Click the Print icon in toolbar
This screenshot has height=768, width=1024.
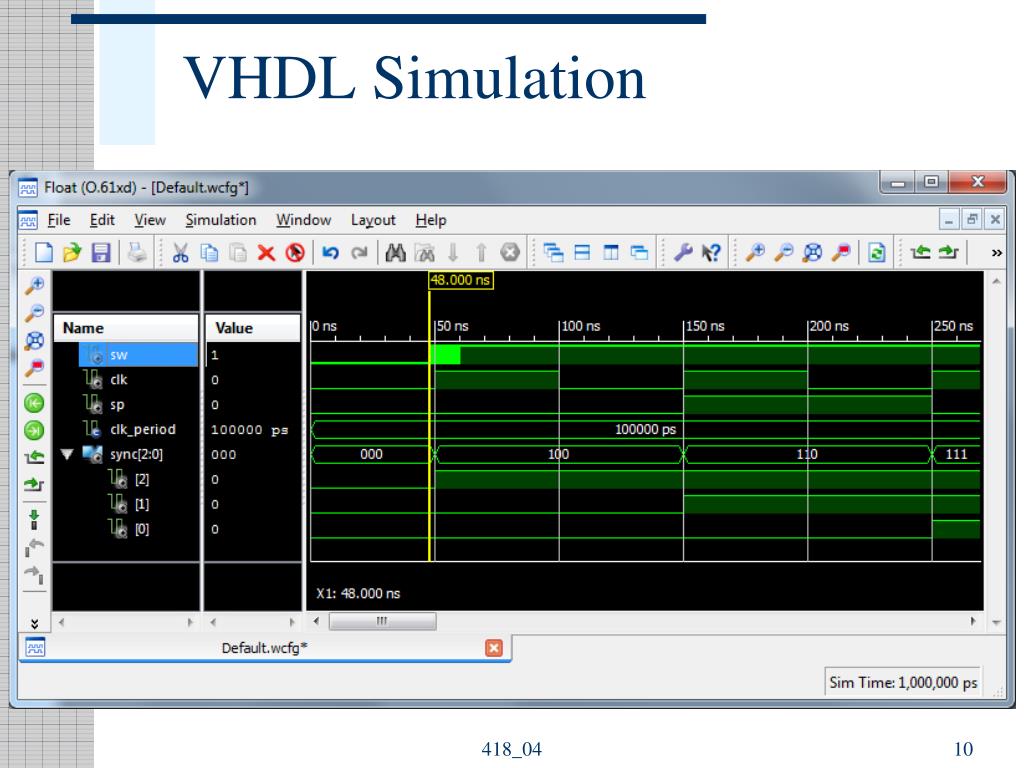coord(136,252)
